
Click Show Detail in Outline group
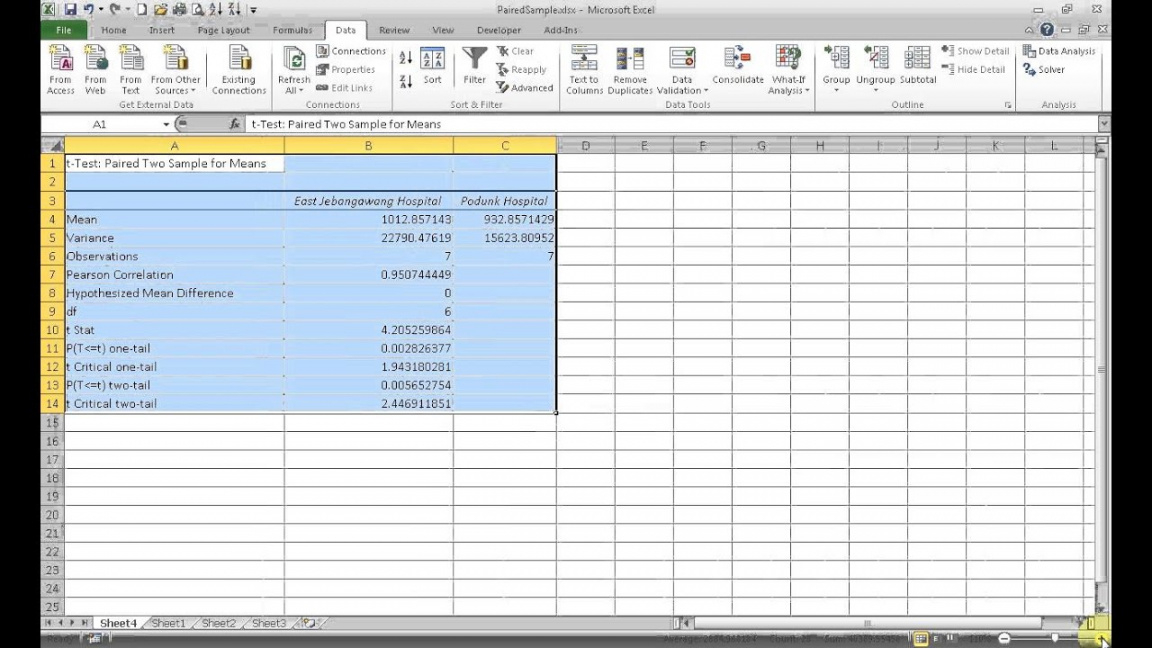click(x=976, y=51)
